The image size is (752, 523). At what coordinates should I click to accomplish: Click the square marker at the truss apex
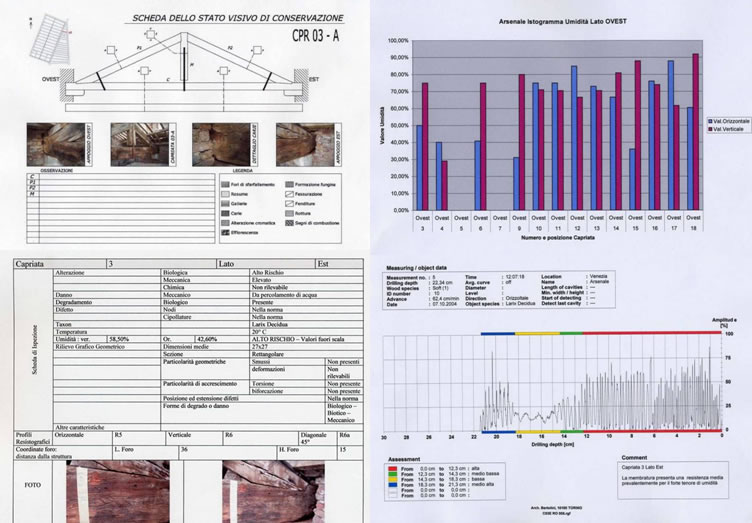pos(151,34)
